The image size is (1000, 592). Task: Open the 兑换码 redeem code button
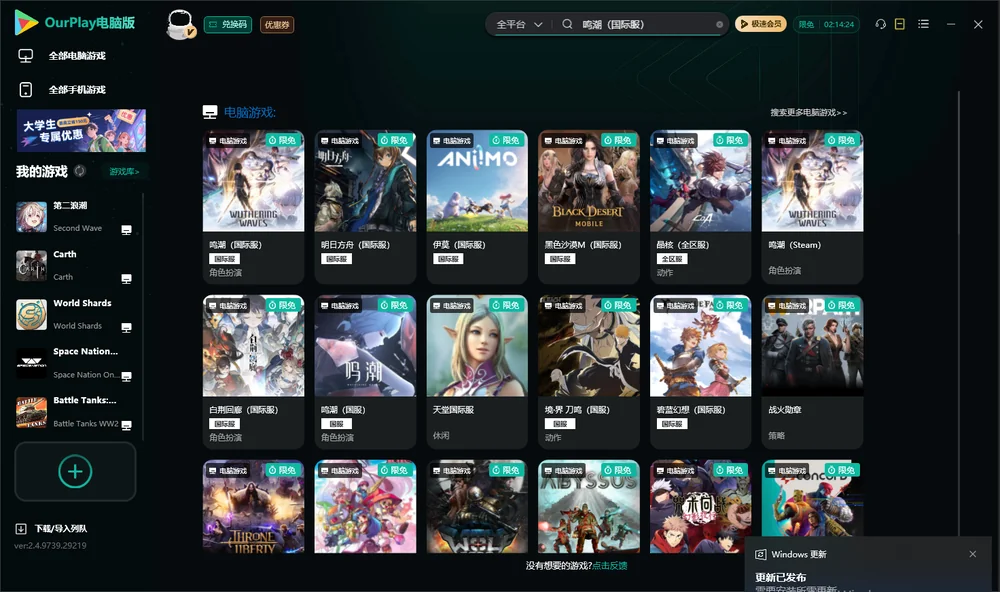pyautogui.click(x=228, y=25)
